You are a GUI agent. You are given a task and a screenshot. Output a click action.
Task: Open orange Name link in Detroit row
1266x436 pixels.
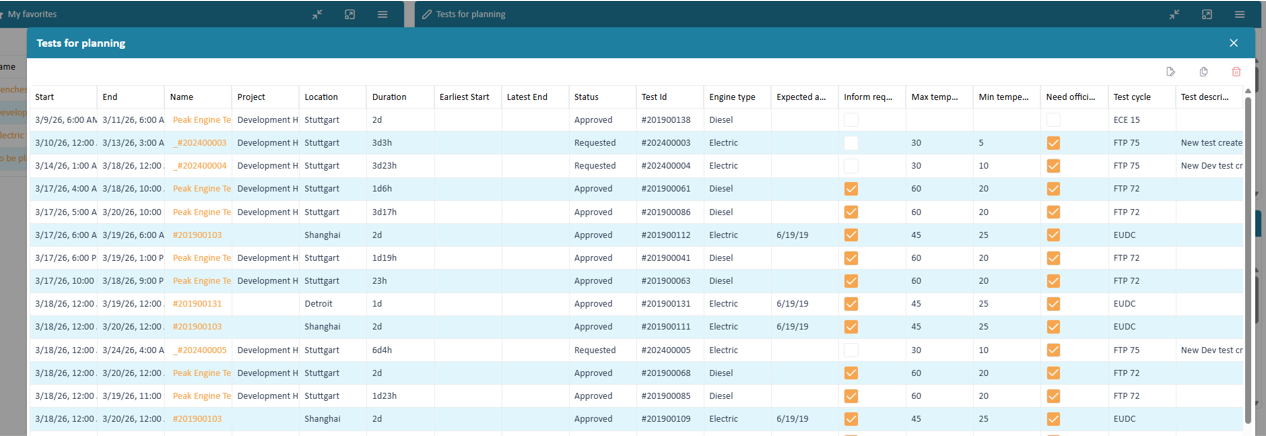[197, 304]
